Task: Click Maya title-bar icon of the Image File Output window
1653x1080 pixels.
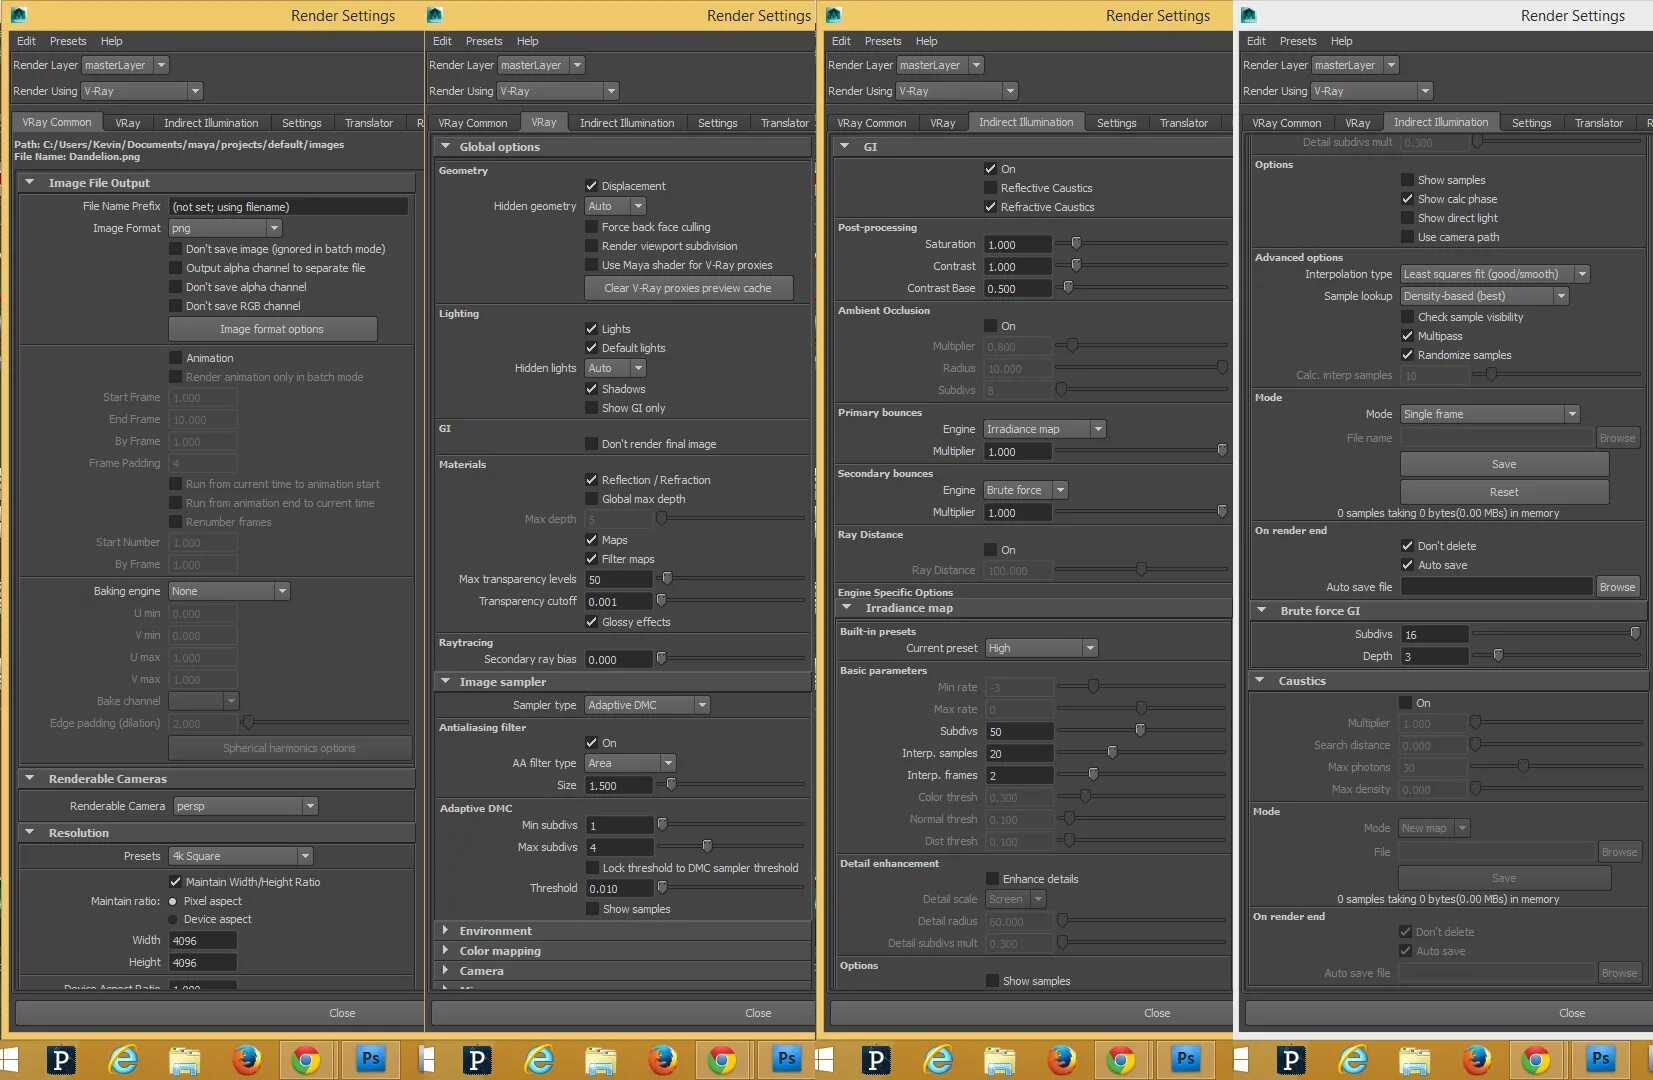Action: coord(18,15)
